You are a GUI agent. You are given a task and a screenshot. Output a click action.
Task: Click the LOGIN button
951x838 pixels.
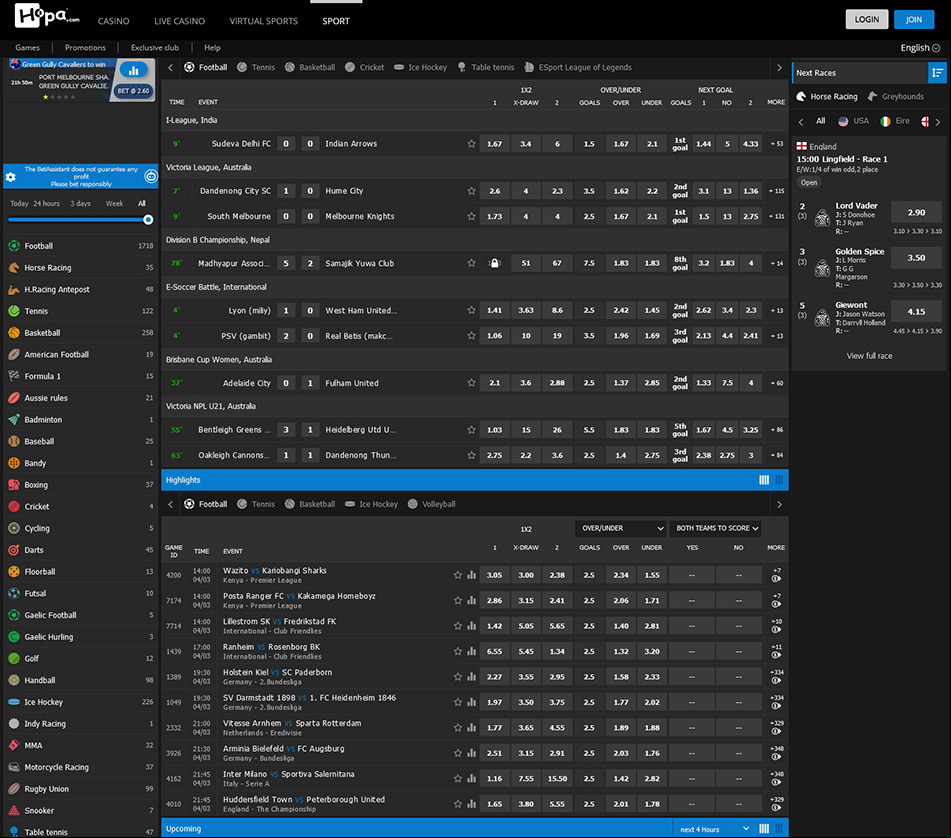(867, 19)
